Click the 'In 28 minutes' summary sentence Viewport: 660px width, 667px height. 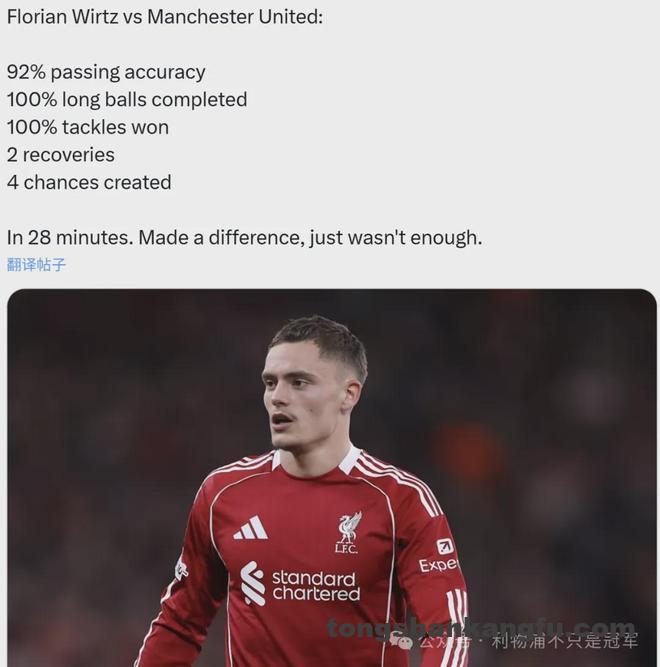tap(244, 238)
